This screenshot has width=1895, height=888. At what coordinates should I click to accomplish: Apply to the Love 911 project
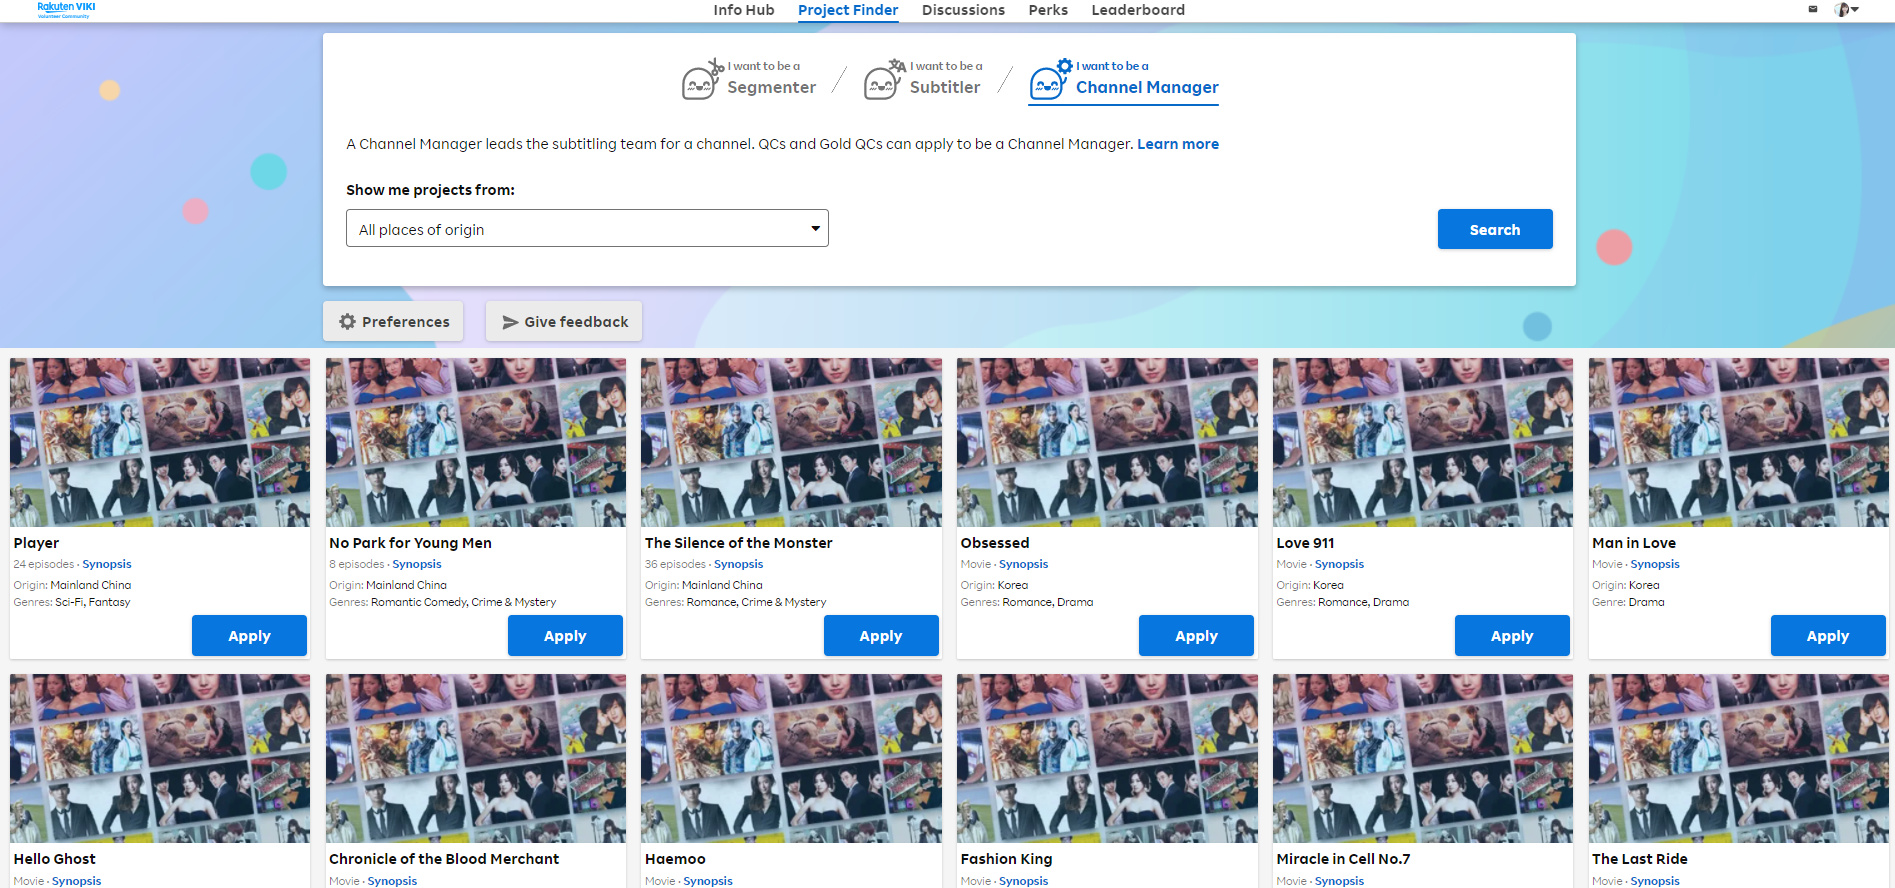[1511, 636]
